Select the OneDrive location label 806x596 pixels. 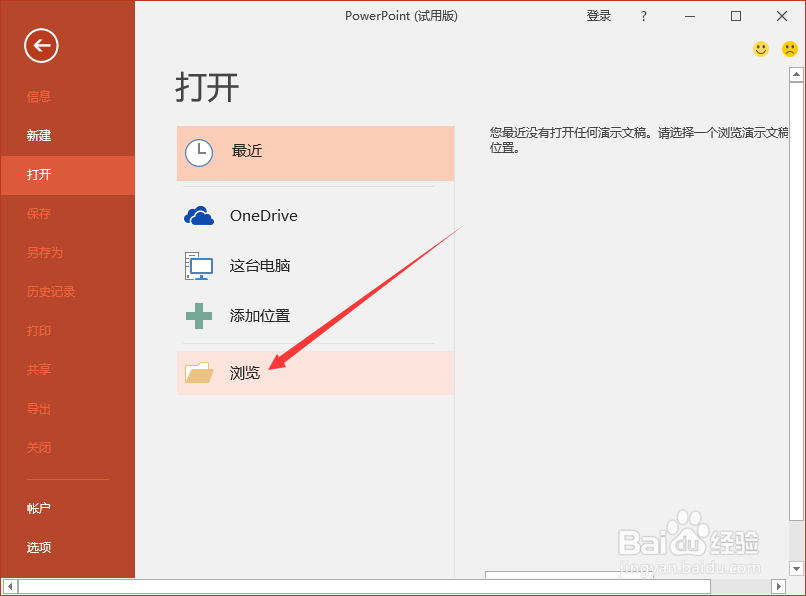tap(264, 215)
